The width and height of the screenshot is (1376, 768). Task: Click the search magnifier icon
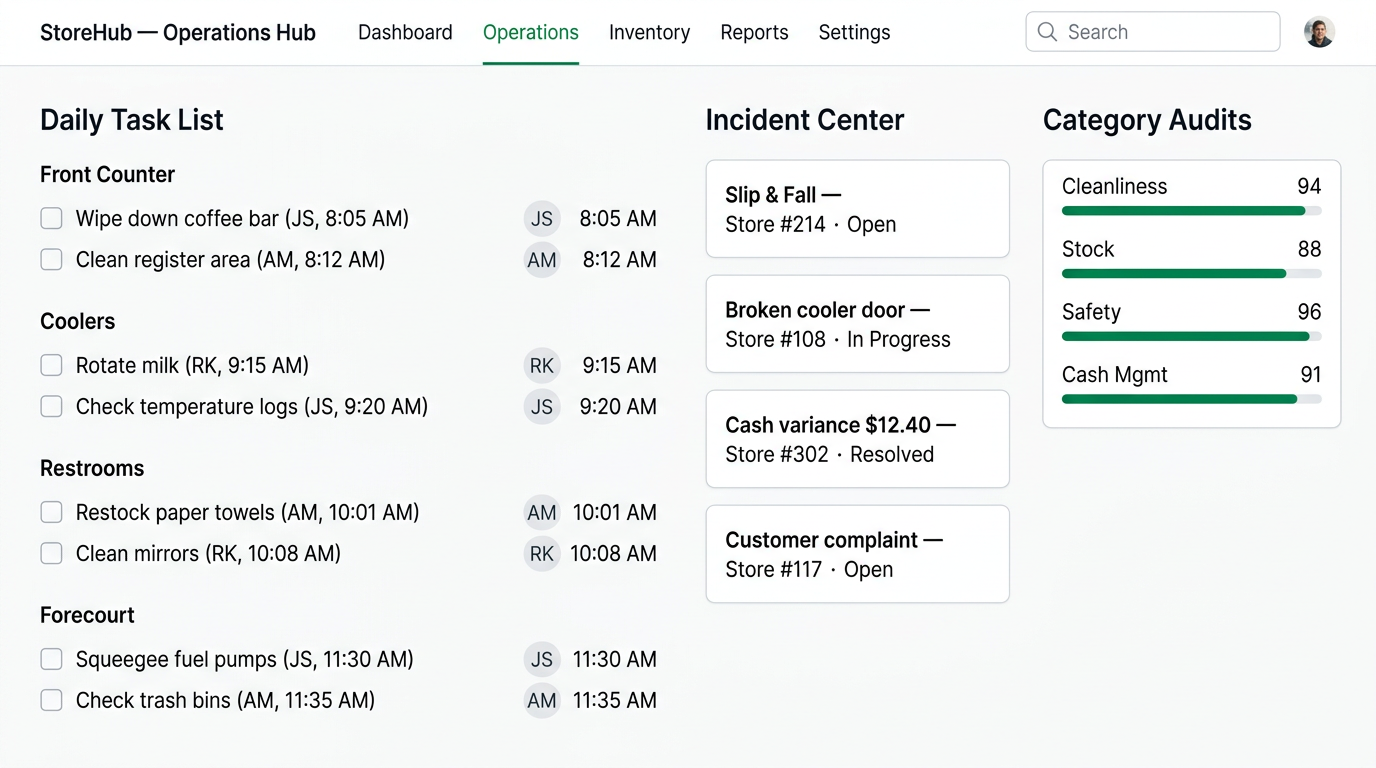pyautogui.click(x=1047, y=32)
